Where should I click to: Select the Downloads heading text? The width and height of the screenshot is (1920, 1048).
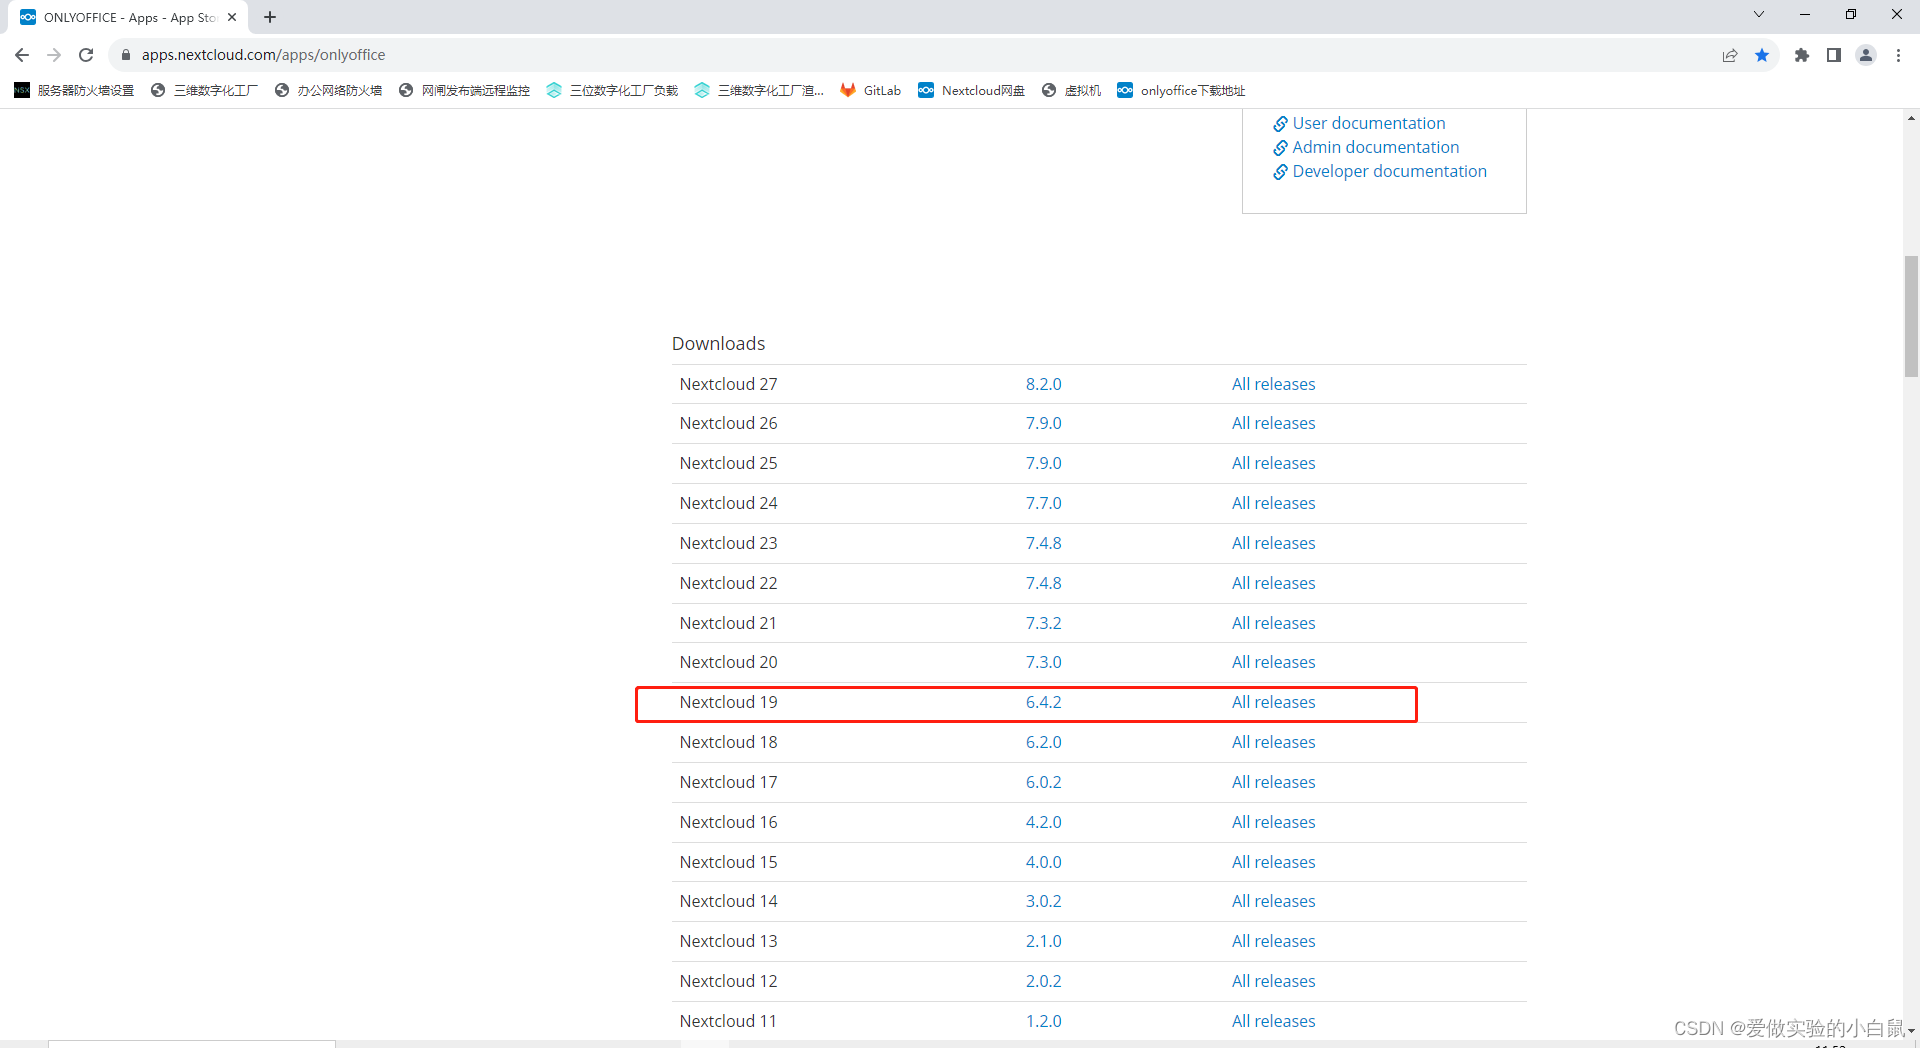718,343
